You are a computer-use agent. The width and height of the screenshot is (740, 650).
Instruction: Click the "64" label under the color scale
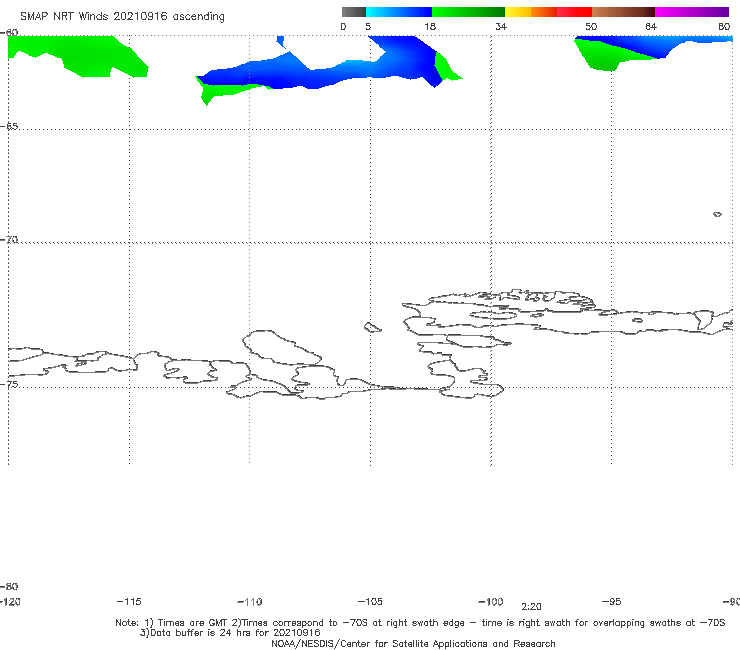[x=651, y=26]
